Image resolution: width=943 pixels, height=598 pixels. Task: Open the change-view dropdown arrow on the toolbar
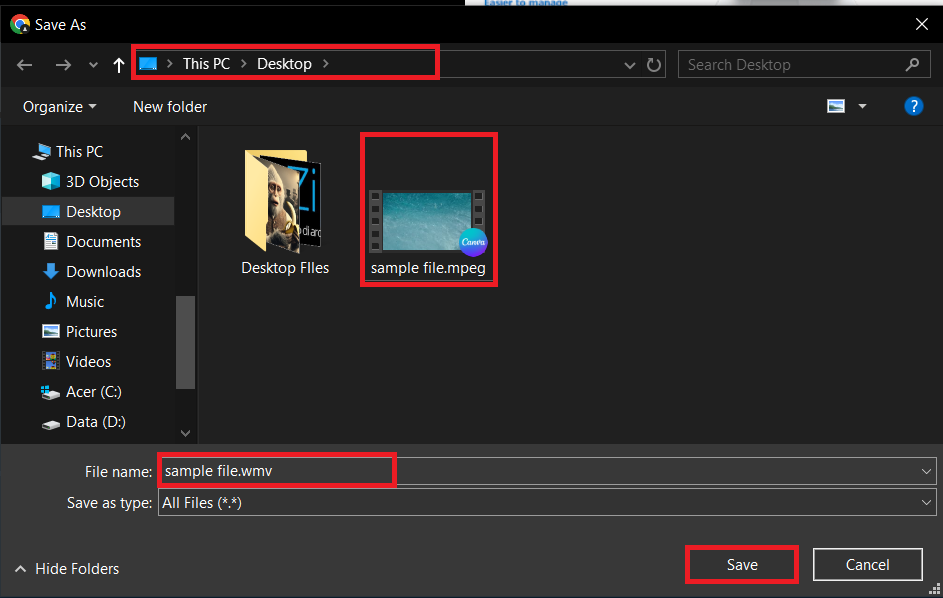[x=862, y=105]
